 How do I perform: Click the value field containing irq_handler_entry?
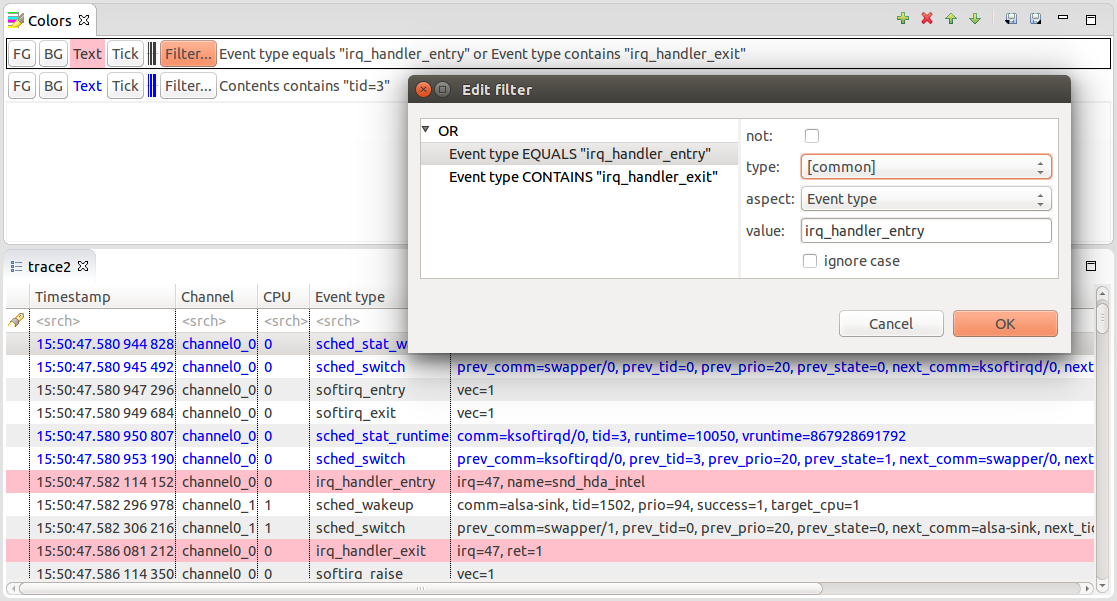click(x=925, y=231)
